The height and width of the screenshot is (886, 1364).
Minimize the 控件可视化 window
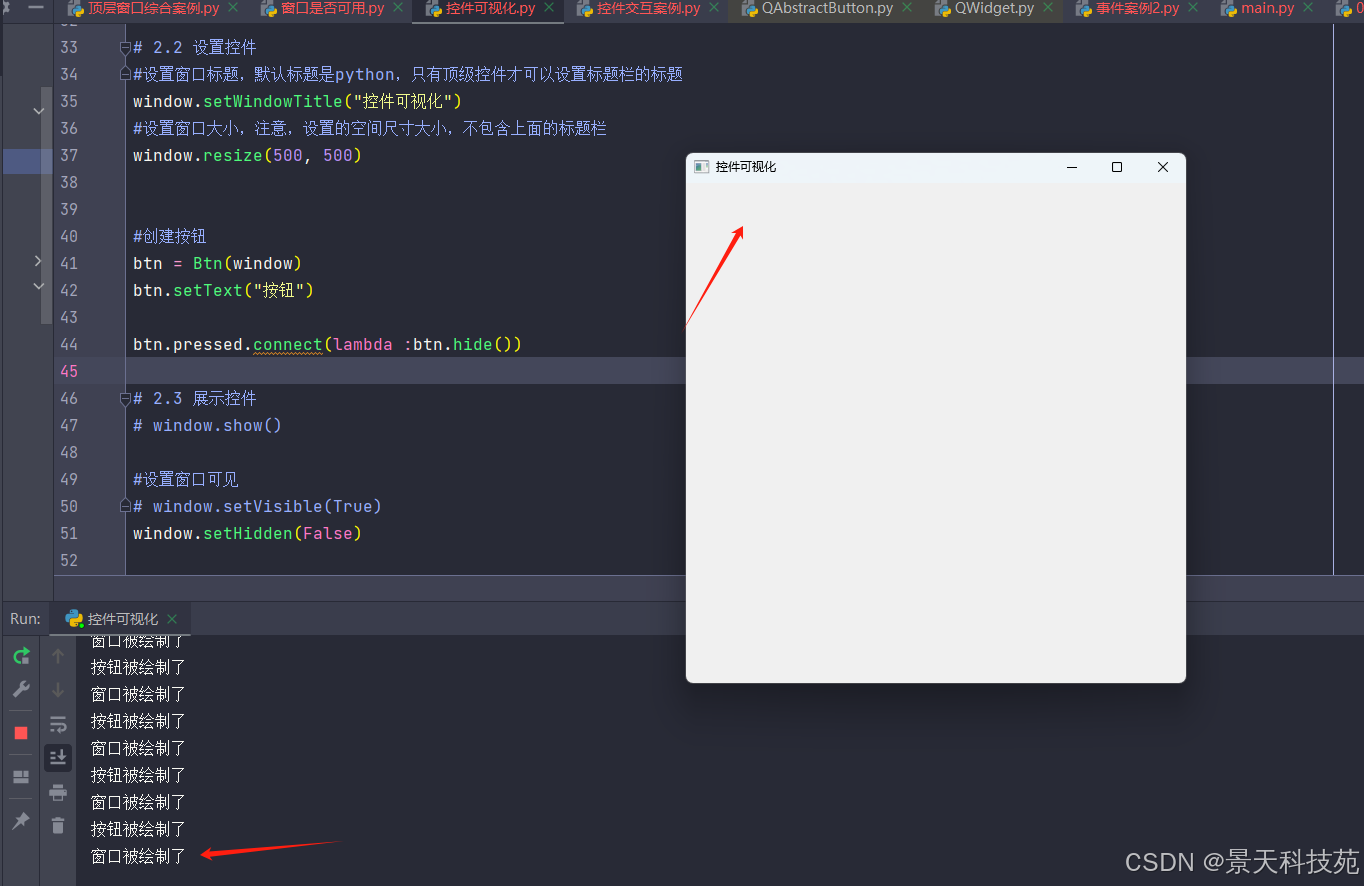pos(1072,167)
